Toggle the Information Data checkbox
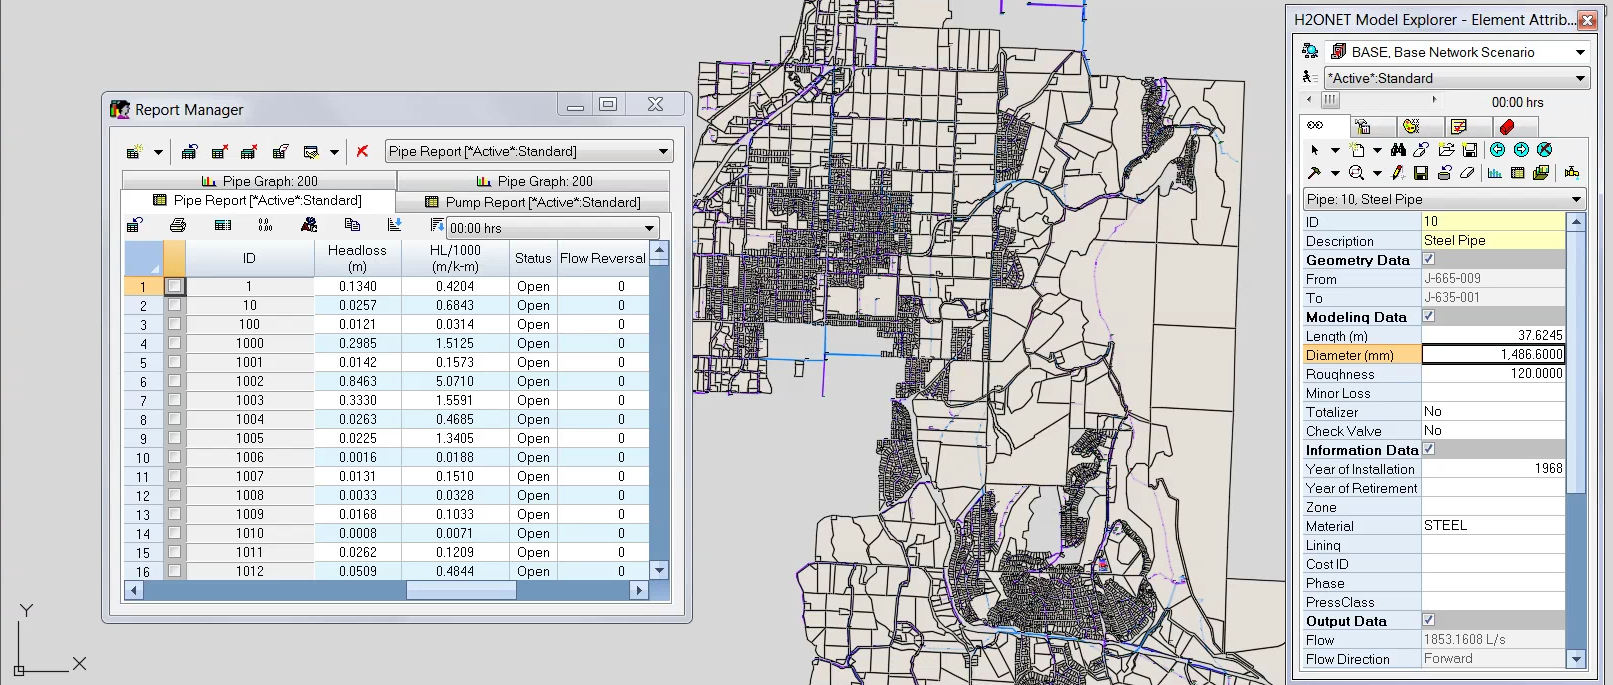Viewport: 1613px width, 685px height. pyautogui.click(x=1429, y=449)
